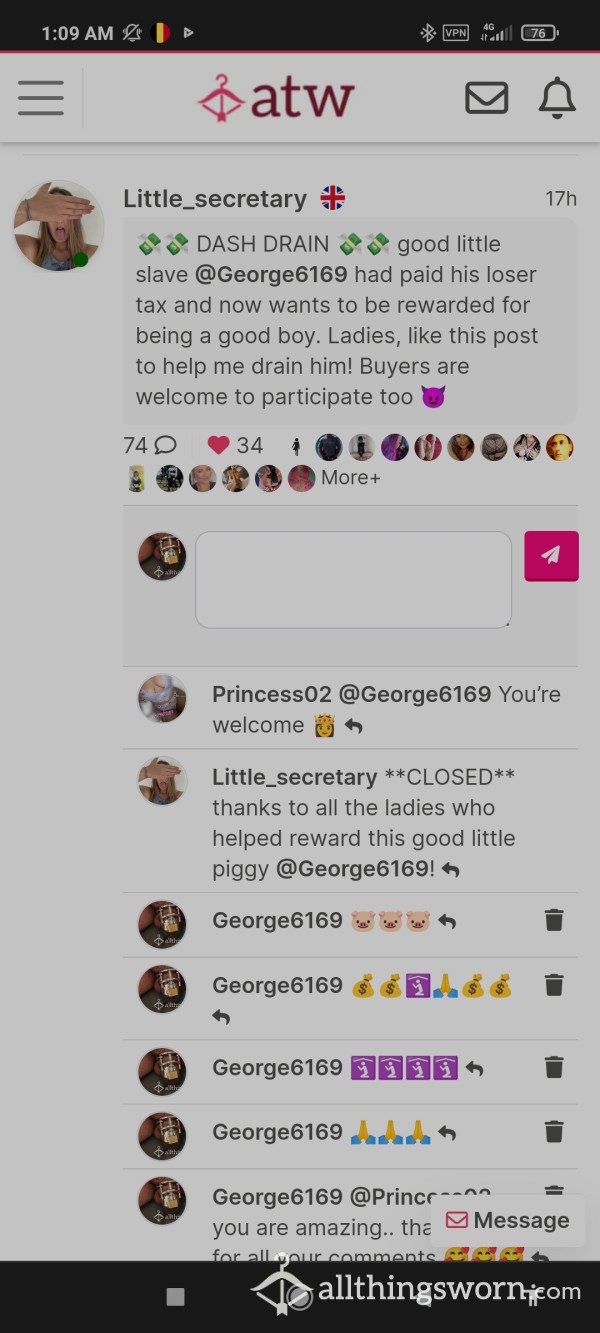View Little_secretary's profile picture
600x1333 pixels.
click(x=59, y=226)
